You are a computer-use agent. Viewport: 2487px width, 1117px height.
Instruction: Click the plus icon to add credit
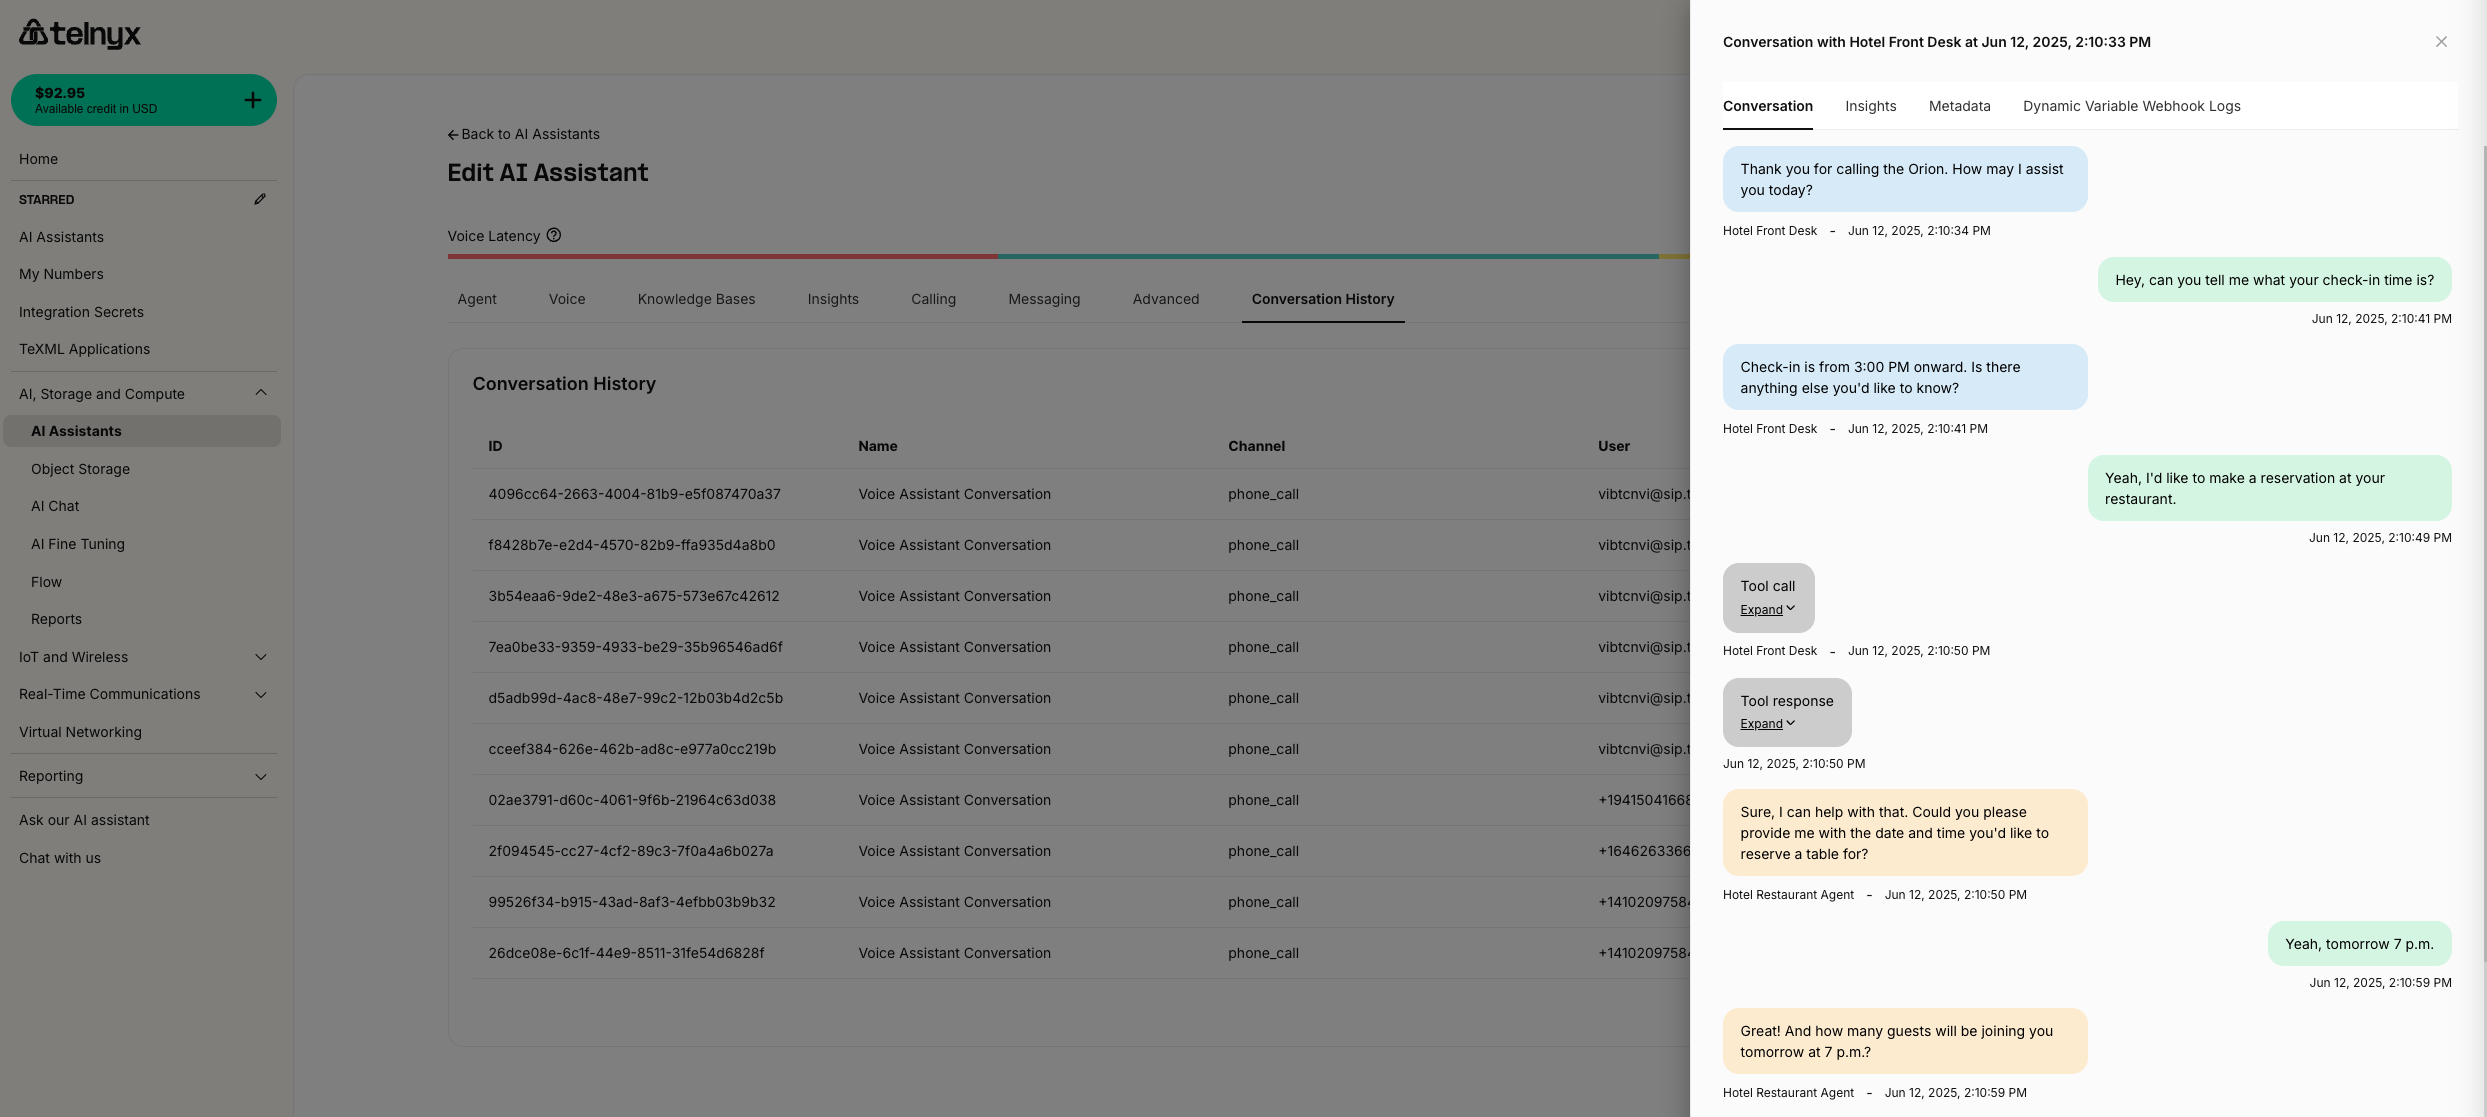(253, 99)
